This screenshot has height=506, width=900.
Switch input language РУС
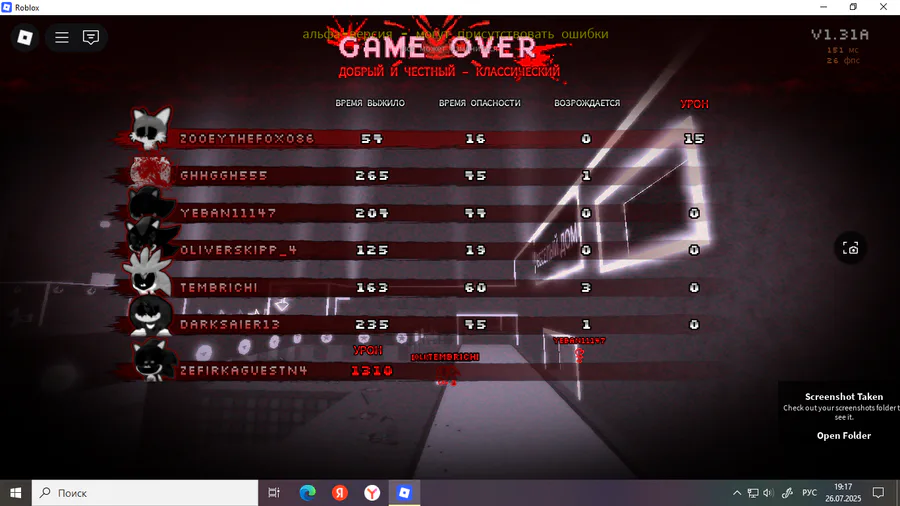[x=809, y=493]
